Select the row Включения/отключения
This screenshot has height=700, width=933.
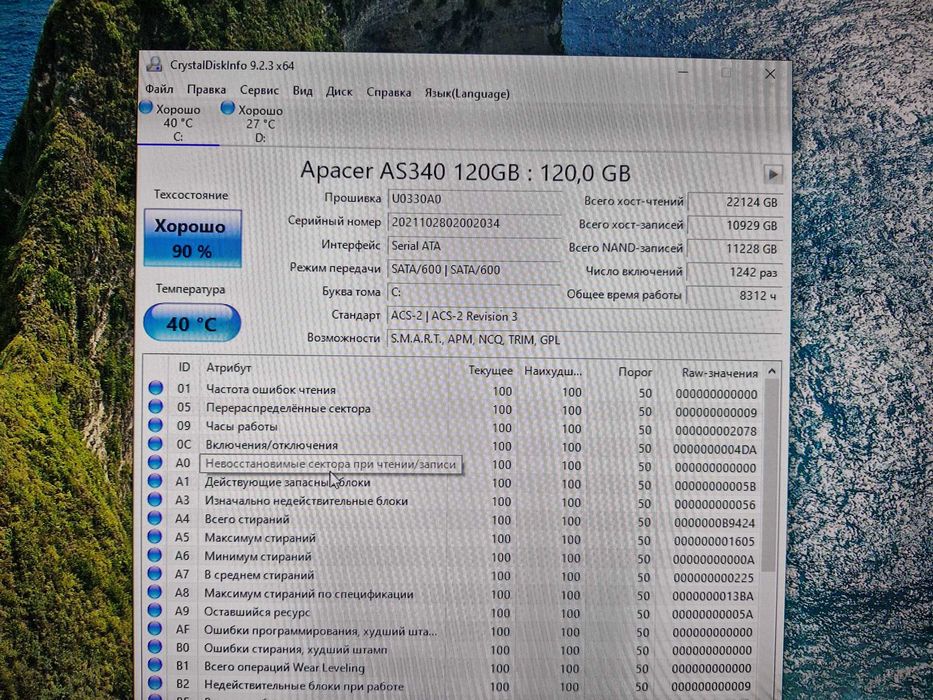coord(453,446)
